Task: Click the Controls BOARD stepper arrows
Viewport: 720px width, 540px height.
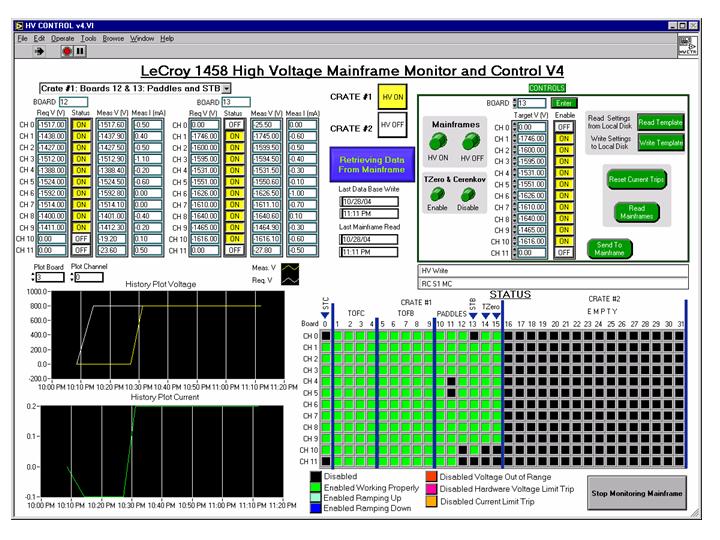Action: 515,103
